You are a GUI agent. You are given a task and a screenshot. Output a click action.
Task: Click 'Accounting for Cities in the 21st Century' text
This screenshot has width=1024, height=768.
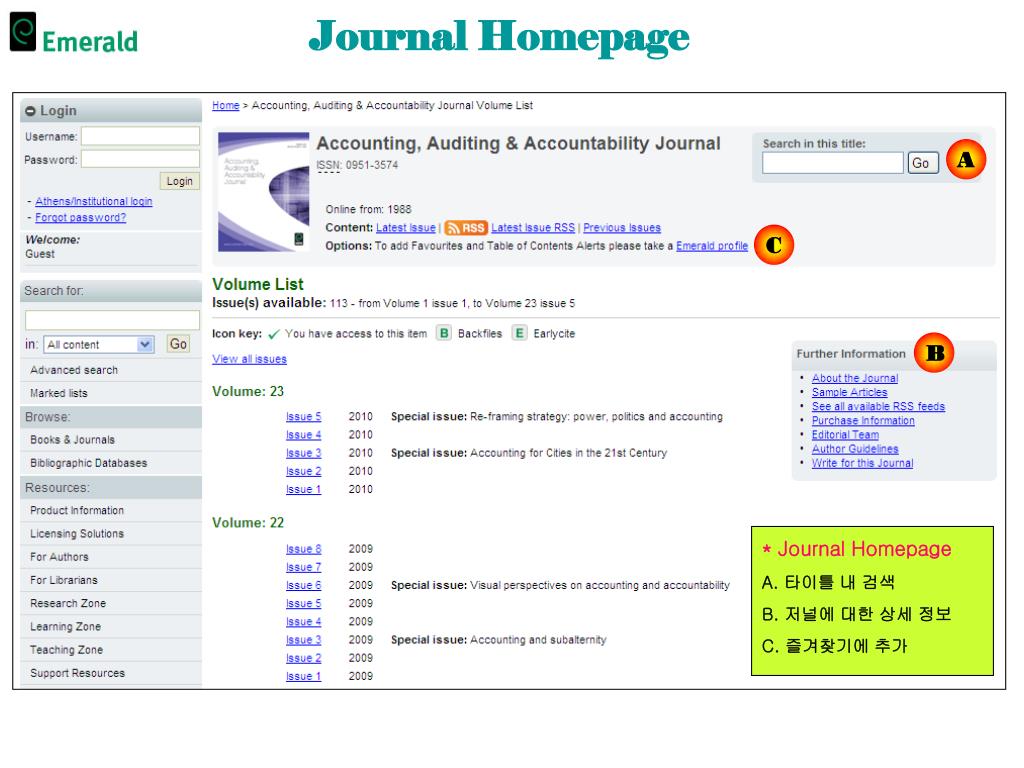pyautogui.click(x=568, y=453)
